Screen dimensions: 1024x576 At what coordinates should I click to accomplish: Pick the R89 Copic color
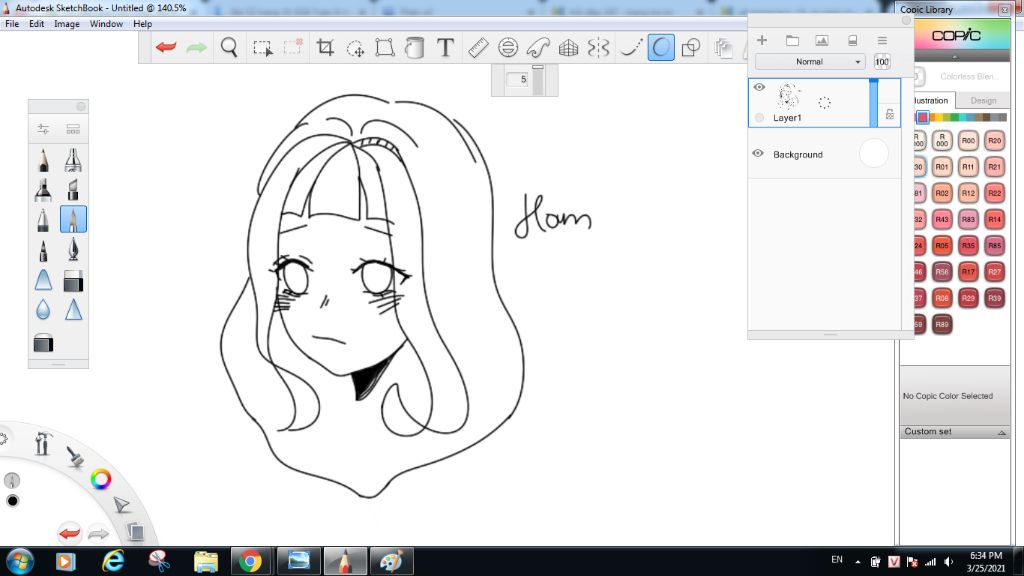tap(942, 324)
